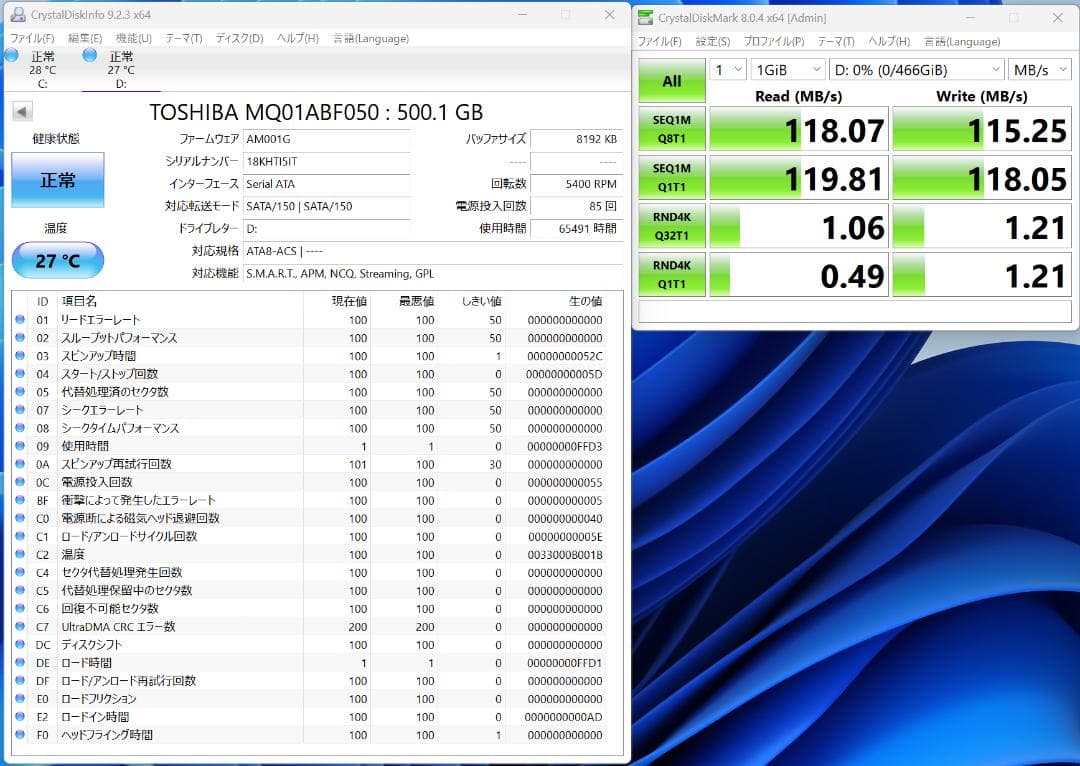Click the health status 正常 button
This screenshot has width=1080, height=766.
58,180
